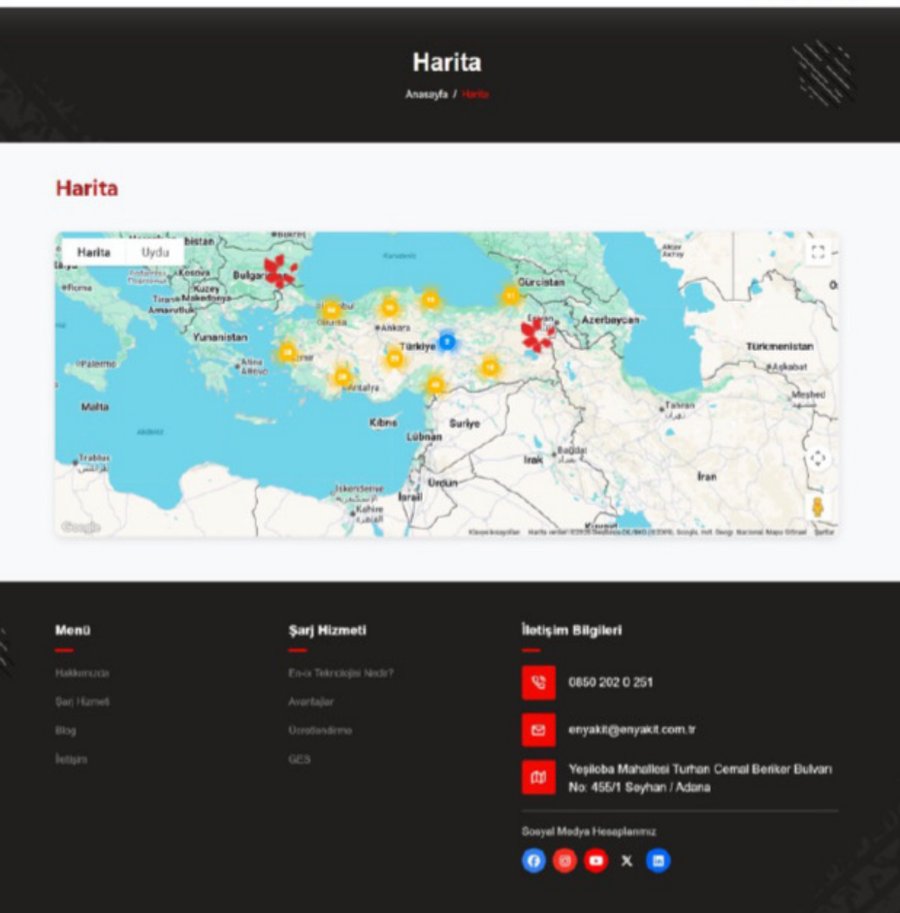The width and height of the screenshot is (900, 913).
Task: Click the Malta label on the map
Action: [95, 406]
